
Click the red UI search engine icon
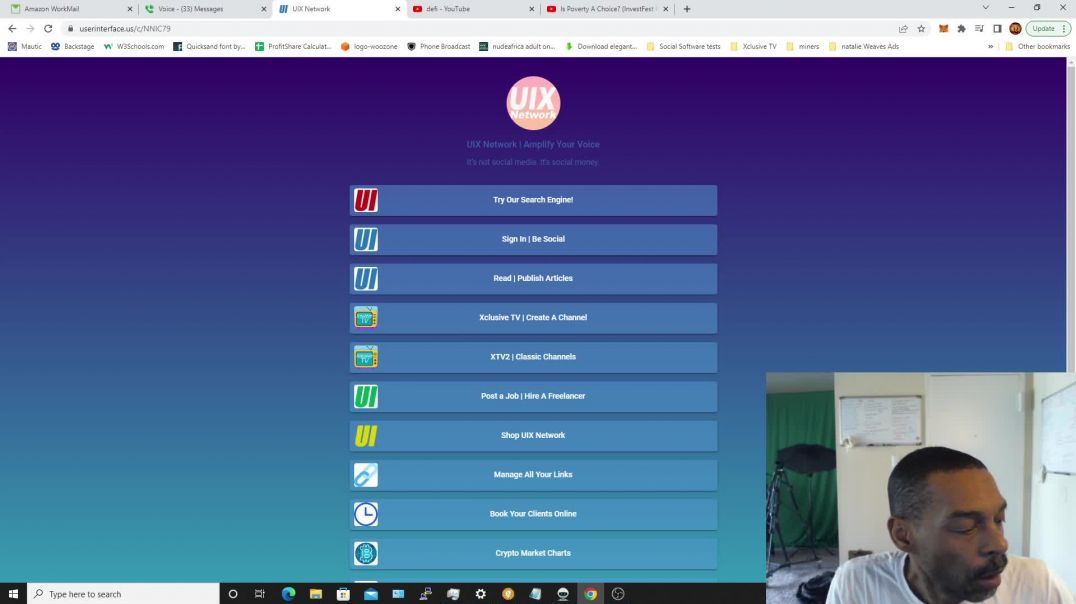tap(366, 200)
